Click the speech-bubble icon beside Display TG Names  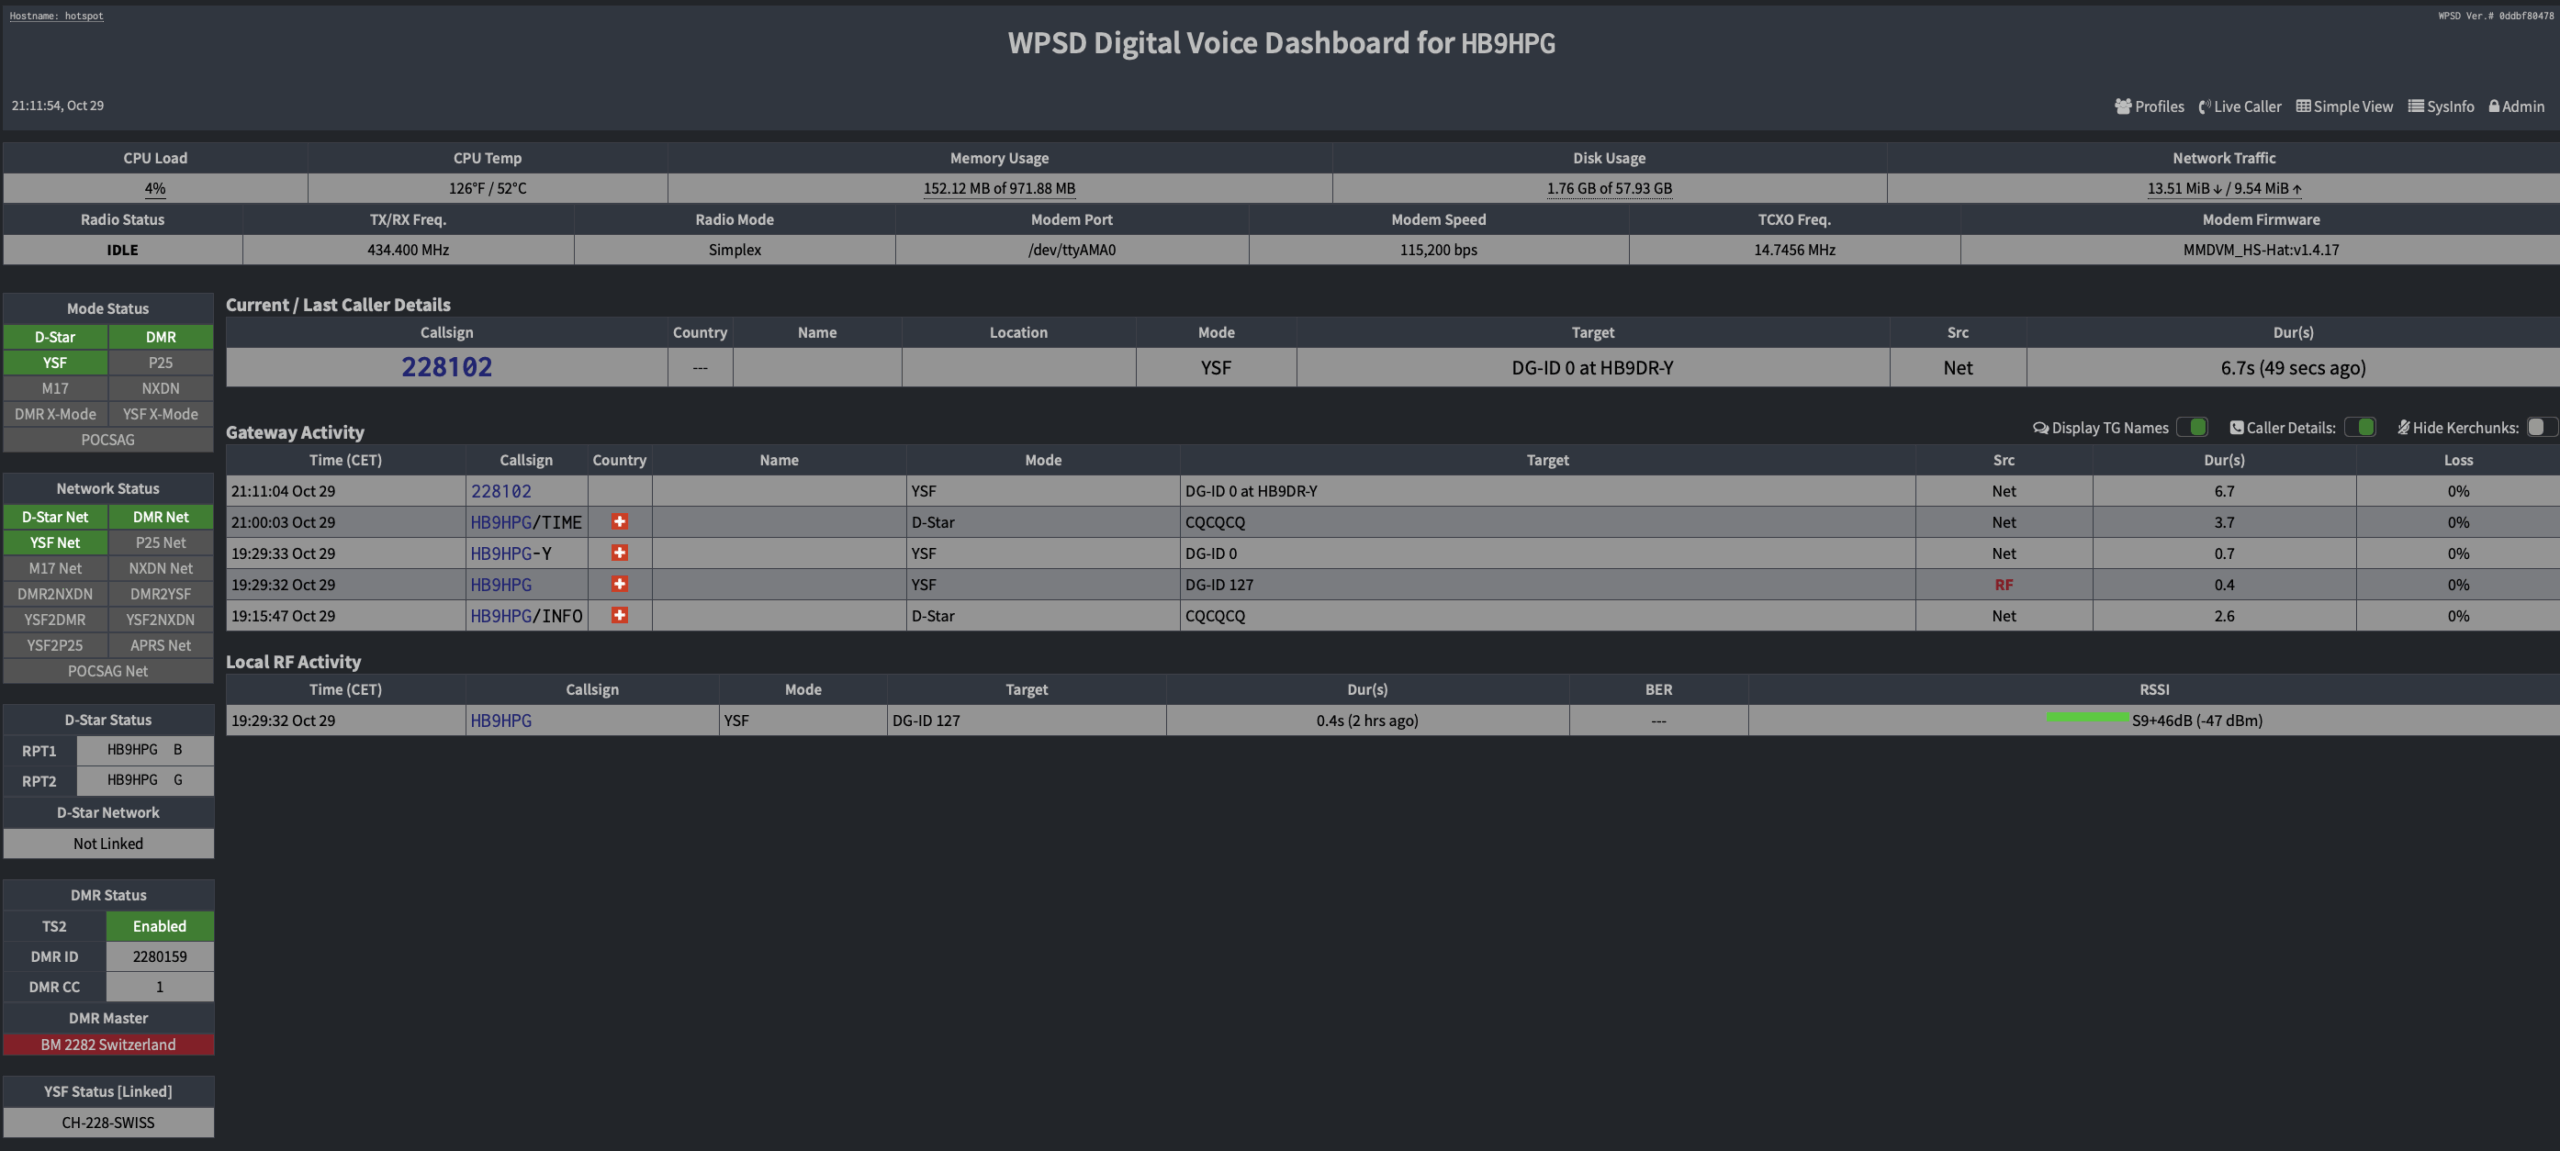coord(2040,427)
